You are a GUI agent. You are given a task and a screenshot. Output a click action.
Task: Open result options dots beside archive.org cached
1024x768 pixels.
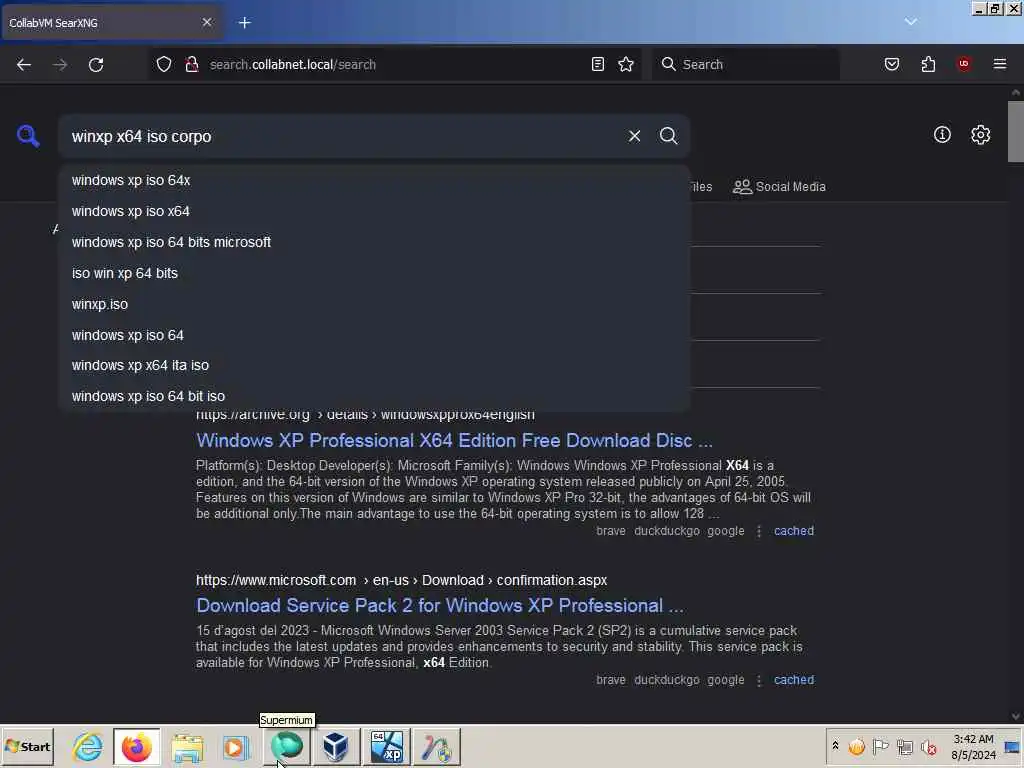point(759,532)
